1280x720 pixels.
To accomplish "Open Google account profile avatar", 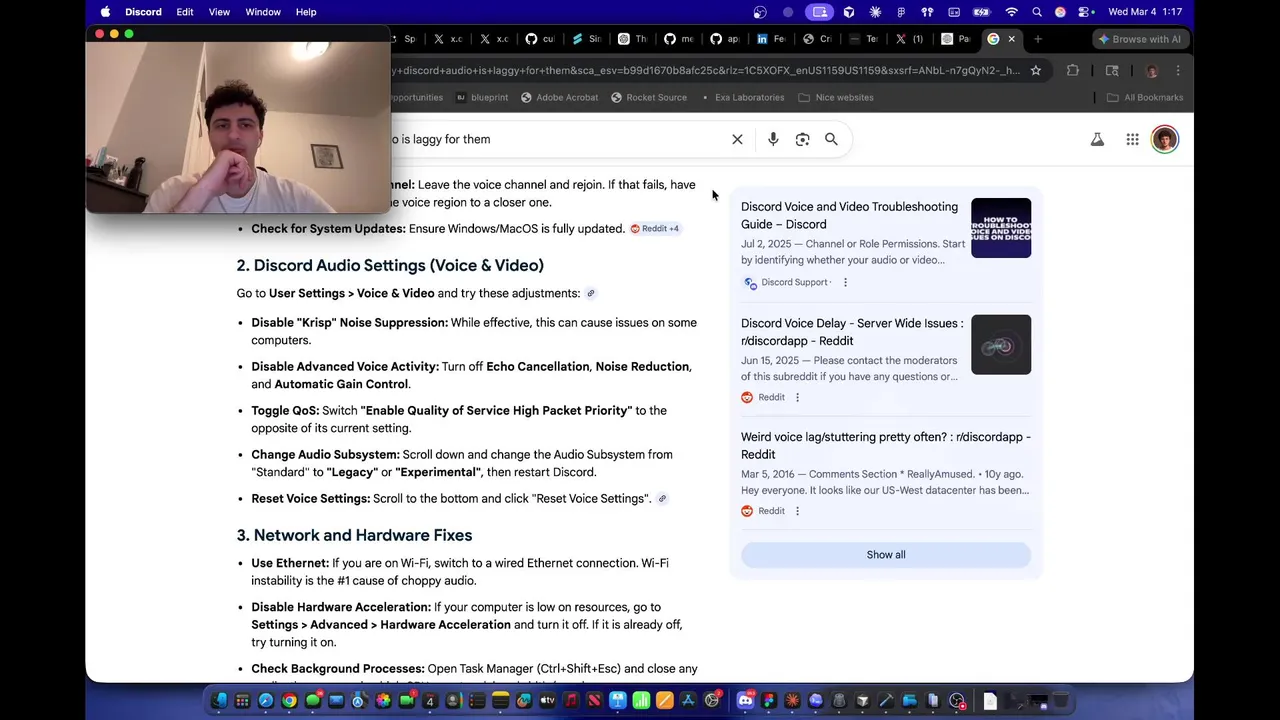I will (1164, 140).
